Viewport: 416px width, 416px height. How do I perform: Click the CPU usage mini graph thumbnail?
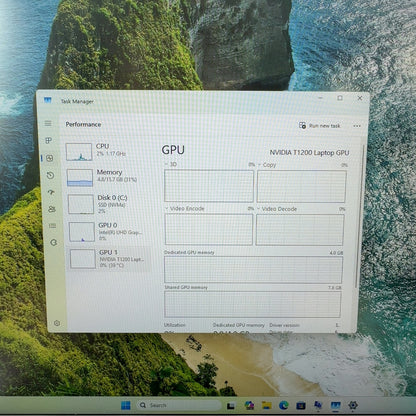click(x=79, y=152)
